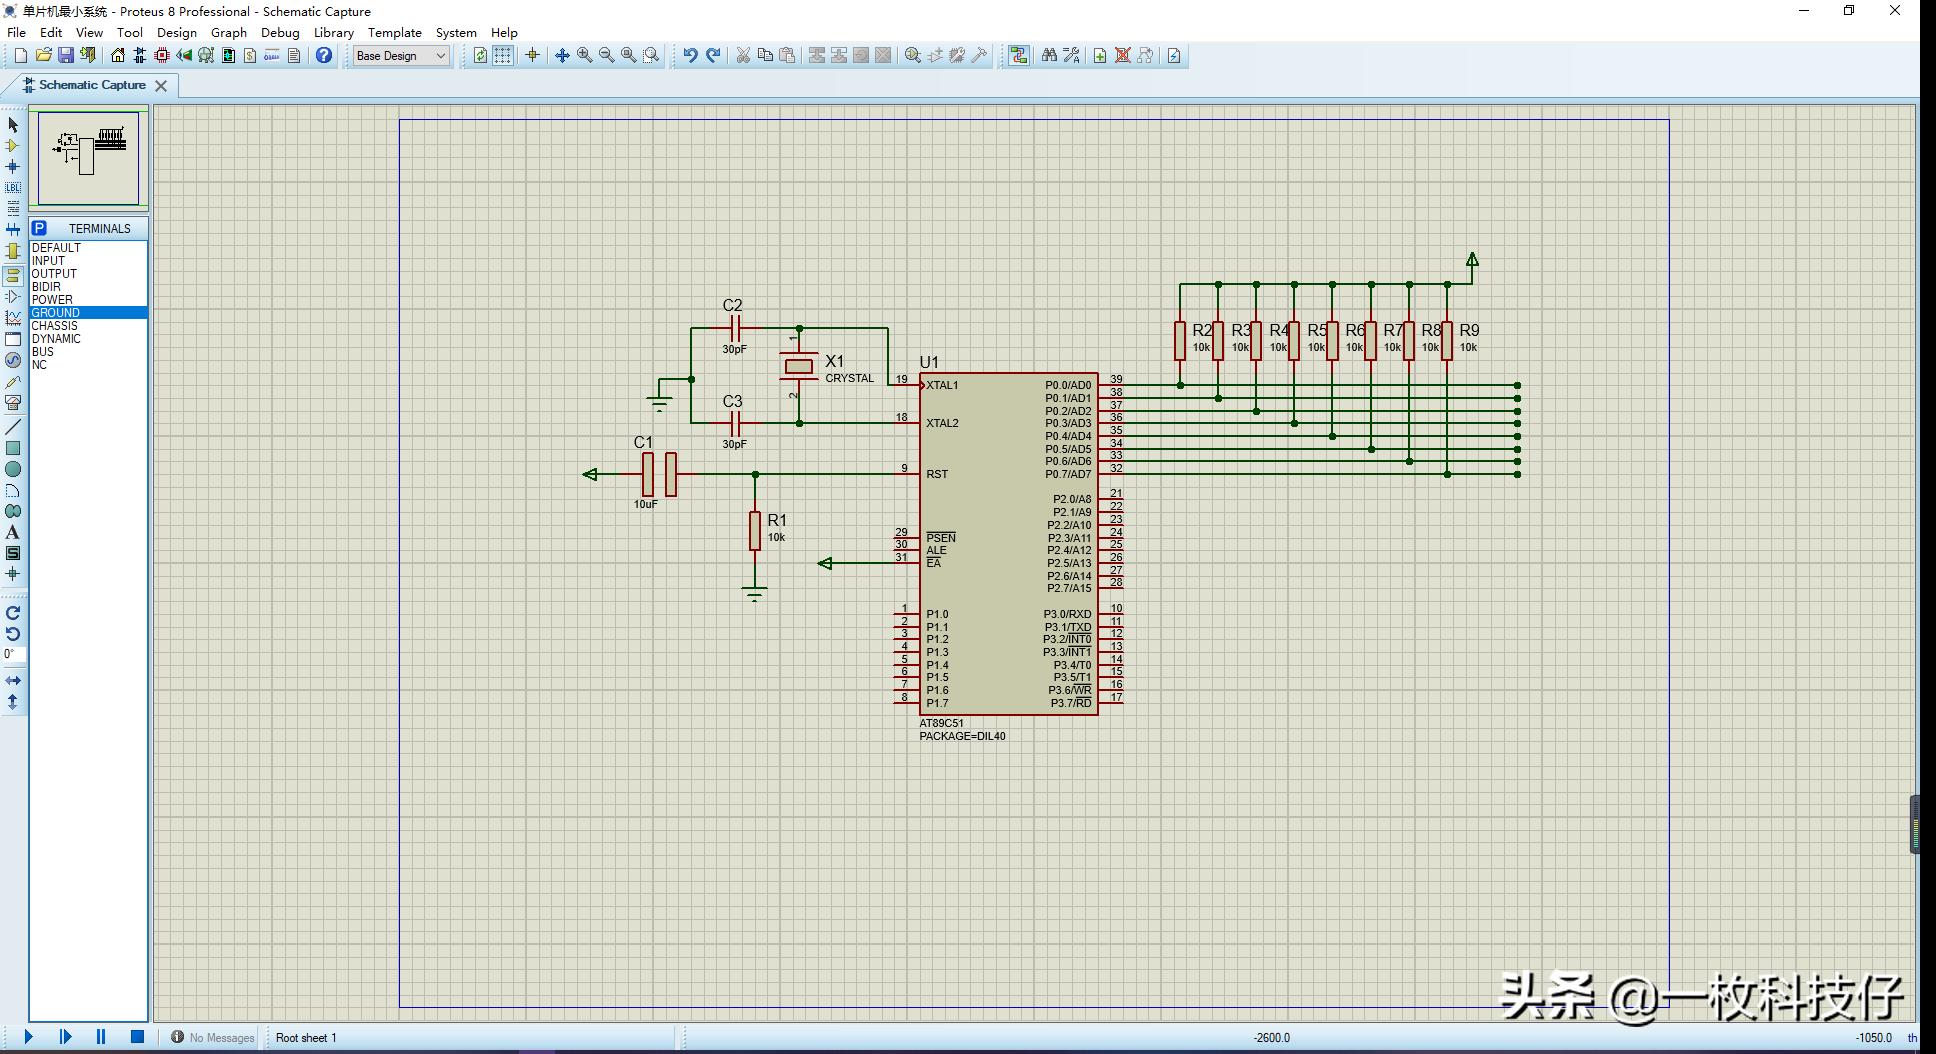
Task: Select POWER in the terminals list
Action: (52, 299)
